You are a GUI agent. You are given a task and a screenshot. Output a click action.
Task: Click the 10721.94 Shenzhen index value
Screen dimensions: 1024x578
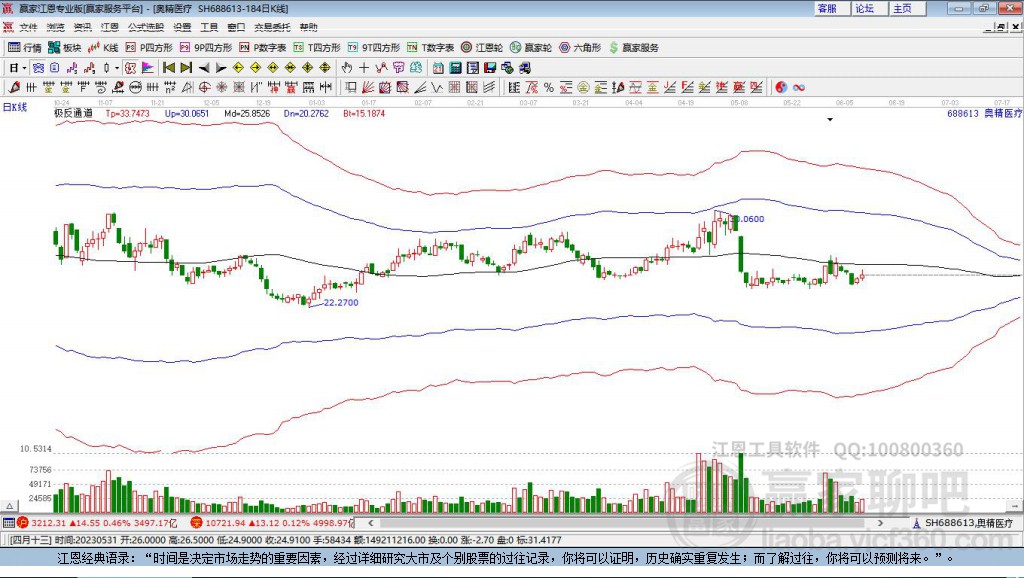(x=224, y=522)
